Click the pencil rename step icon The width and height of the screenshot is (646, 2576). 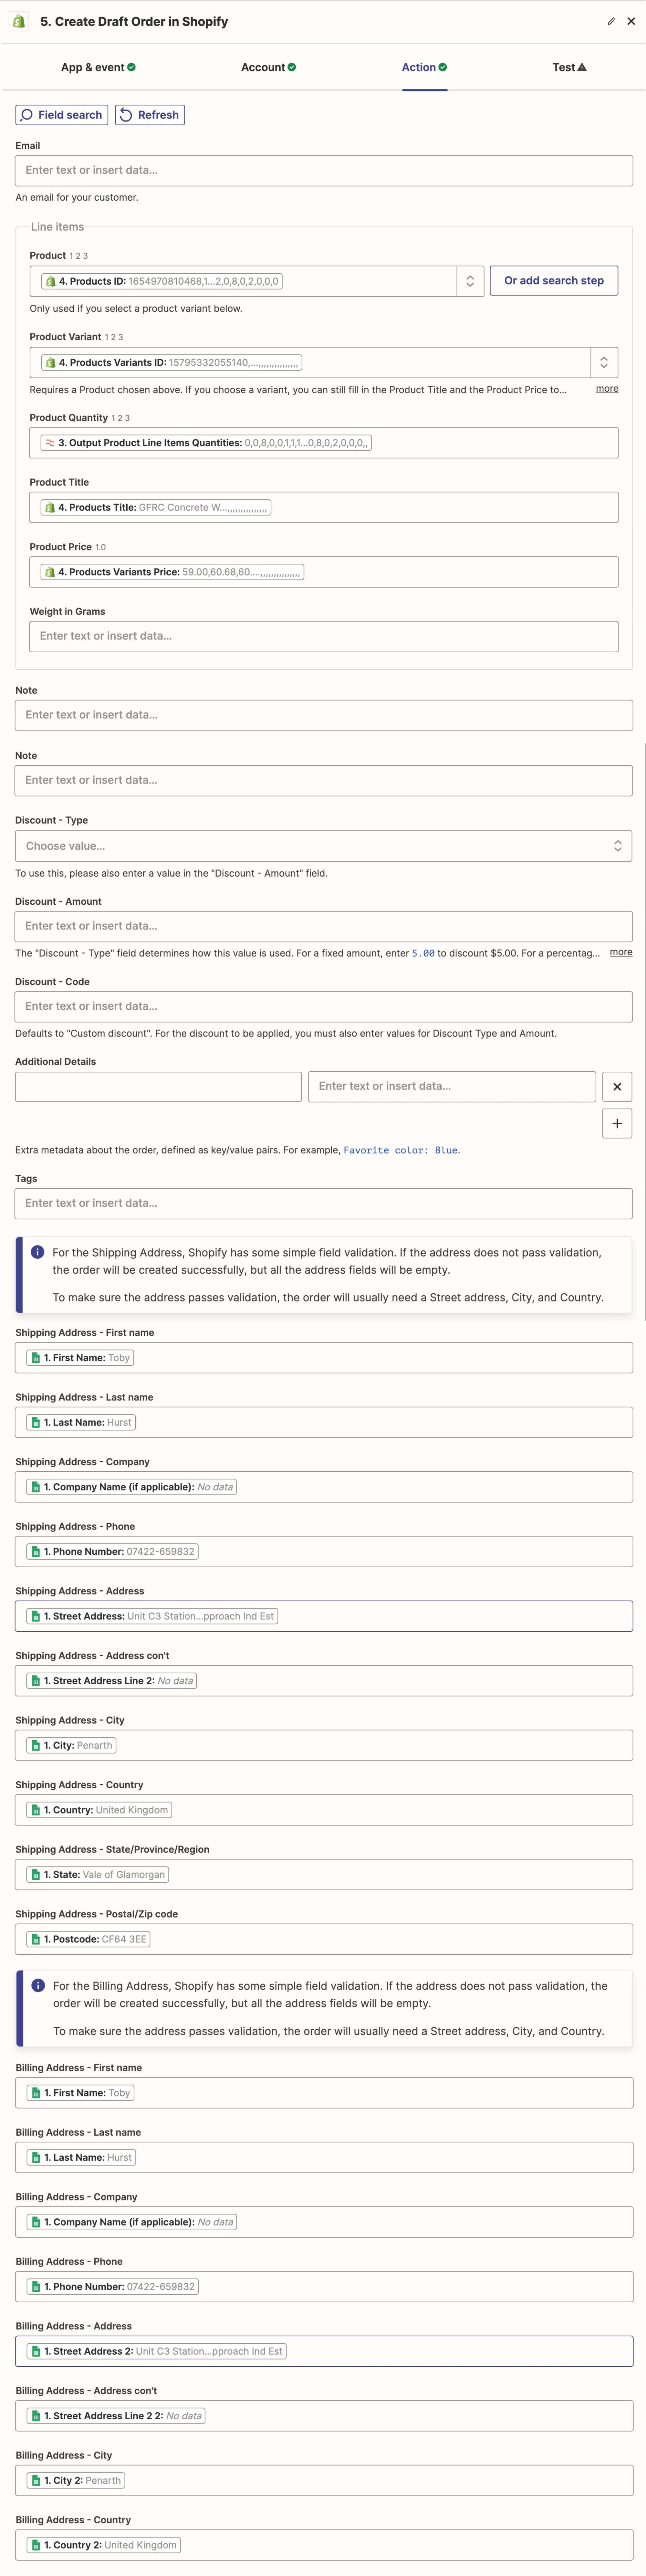[x=611, y=21]
